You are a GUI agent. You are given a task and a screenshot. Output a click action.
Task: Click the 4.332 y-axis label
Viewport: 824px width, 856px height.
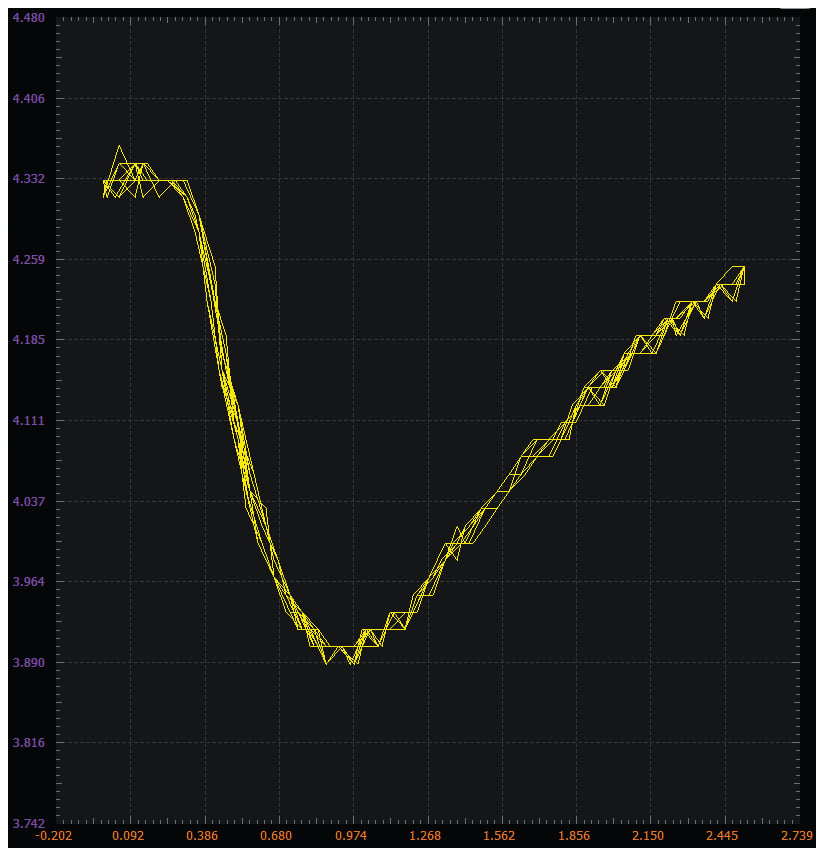tap(29, 179)
